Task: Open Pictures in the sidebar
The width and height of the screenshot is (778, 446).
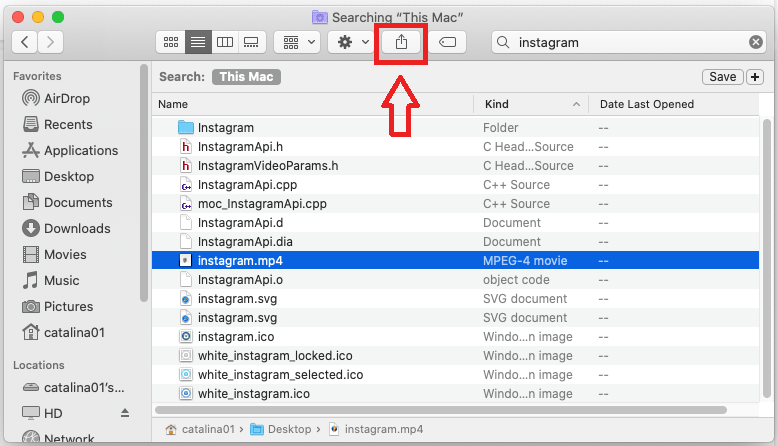Action: coord(58,307)
